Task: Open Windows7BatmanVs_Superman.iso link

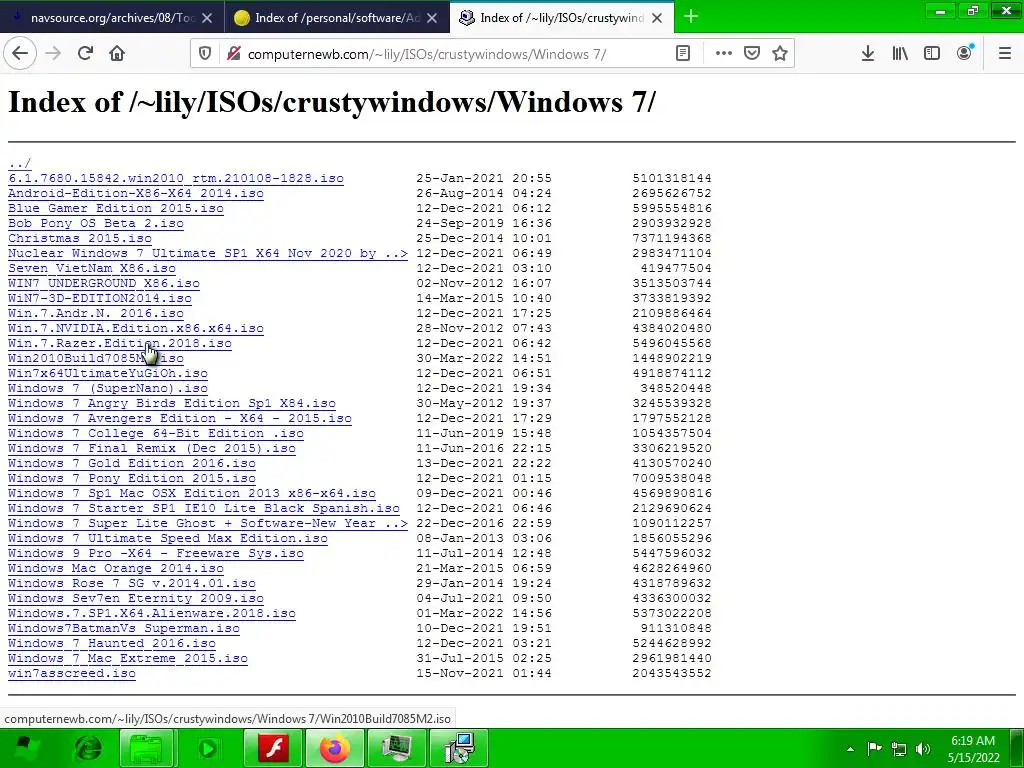Action: 124,629
